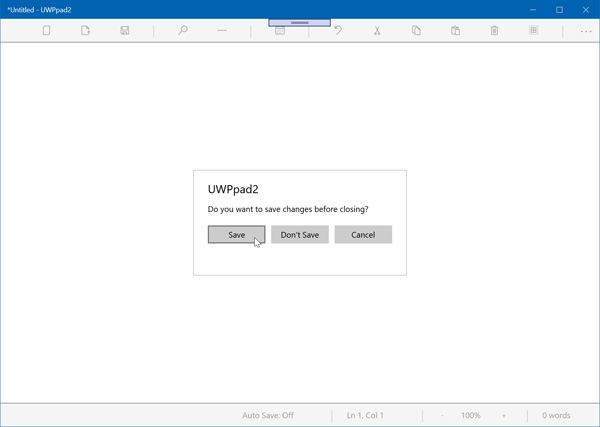Image resolution: width=600 pixels, height=427 pixels.
Task: Click the Open file icon in toolbar
Action: 85,31
